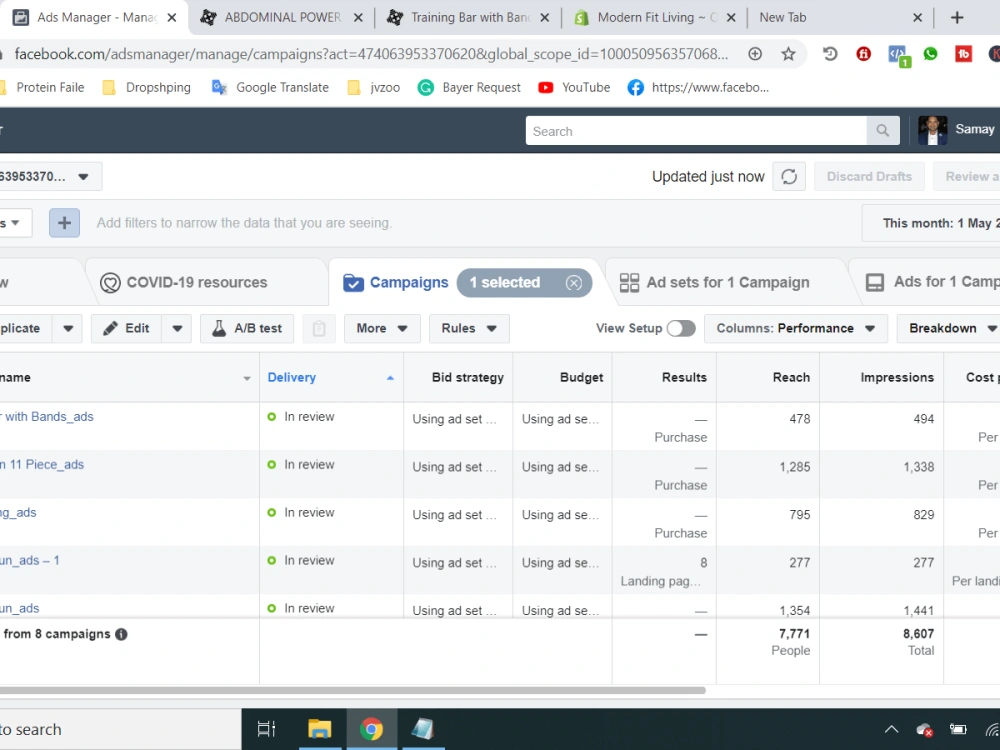Screen dimensions: 1000x750
Task: Switch to Training Bar with Bands browser tab
Action: pos(469,18)
